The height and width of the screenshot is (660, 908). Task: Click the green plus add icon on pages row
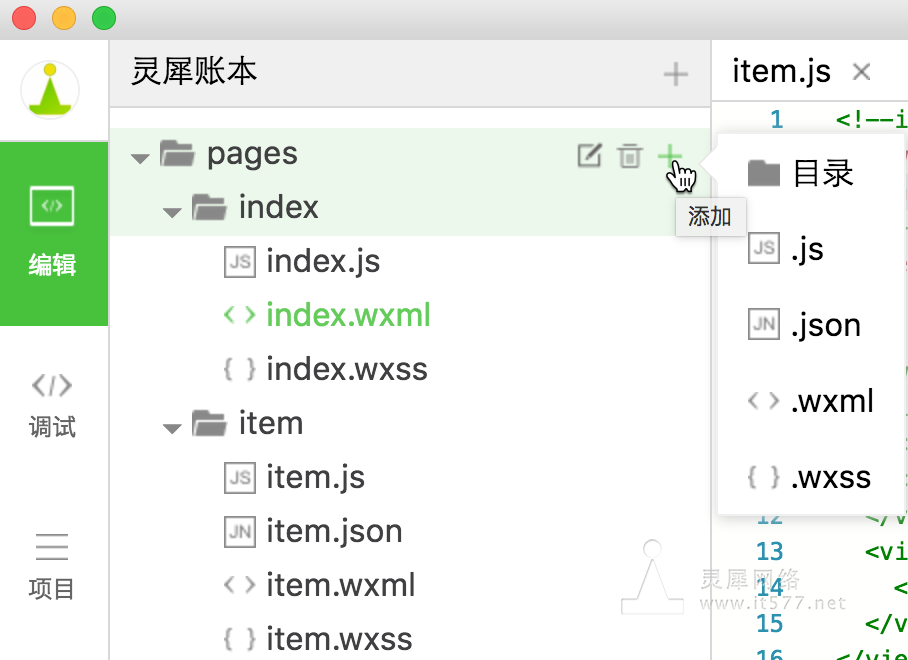tap(668, 156)
